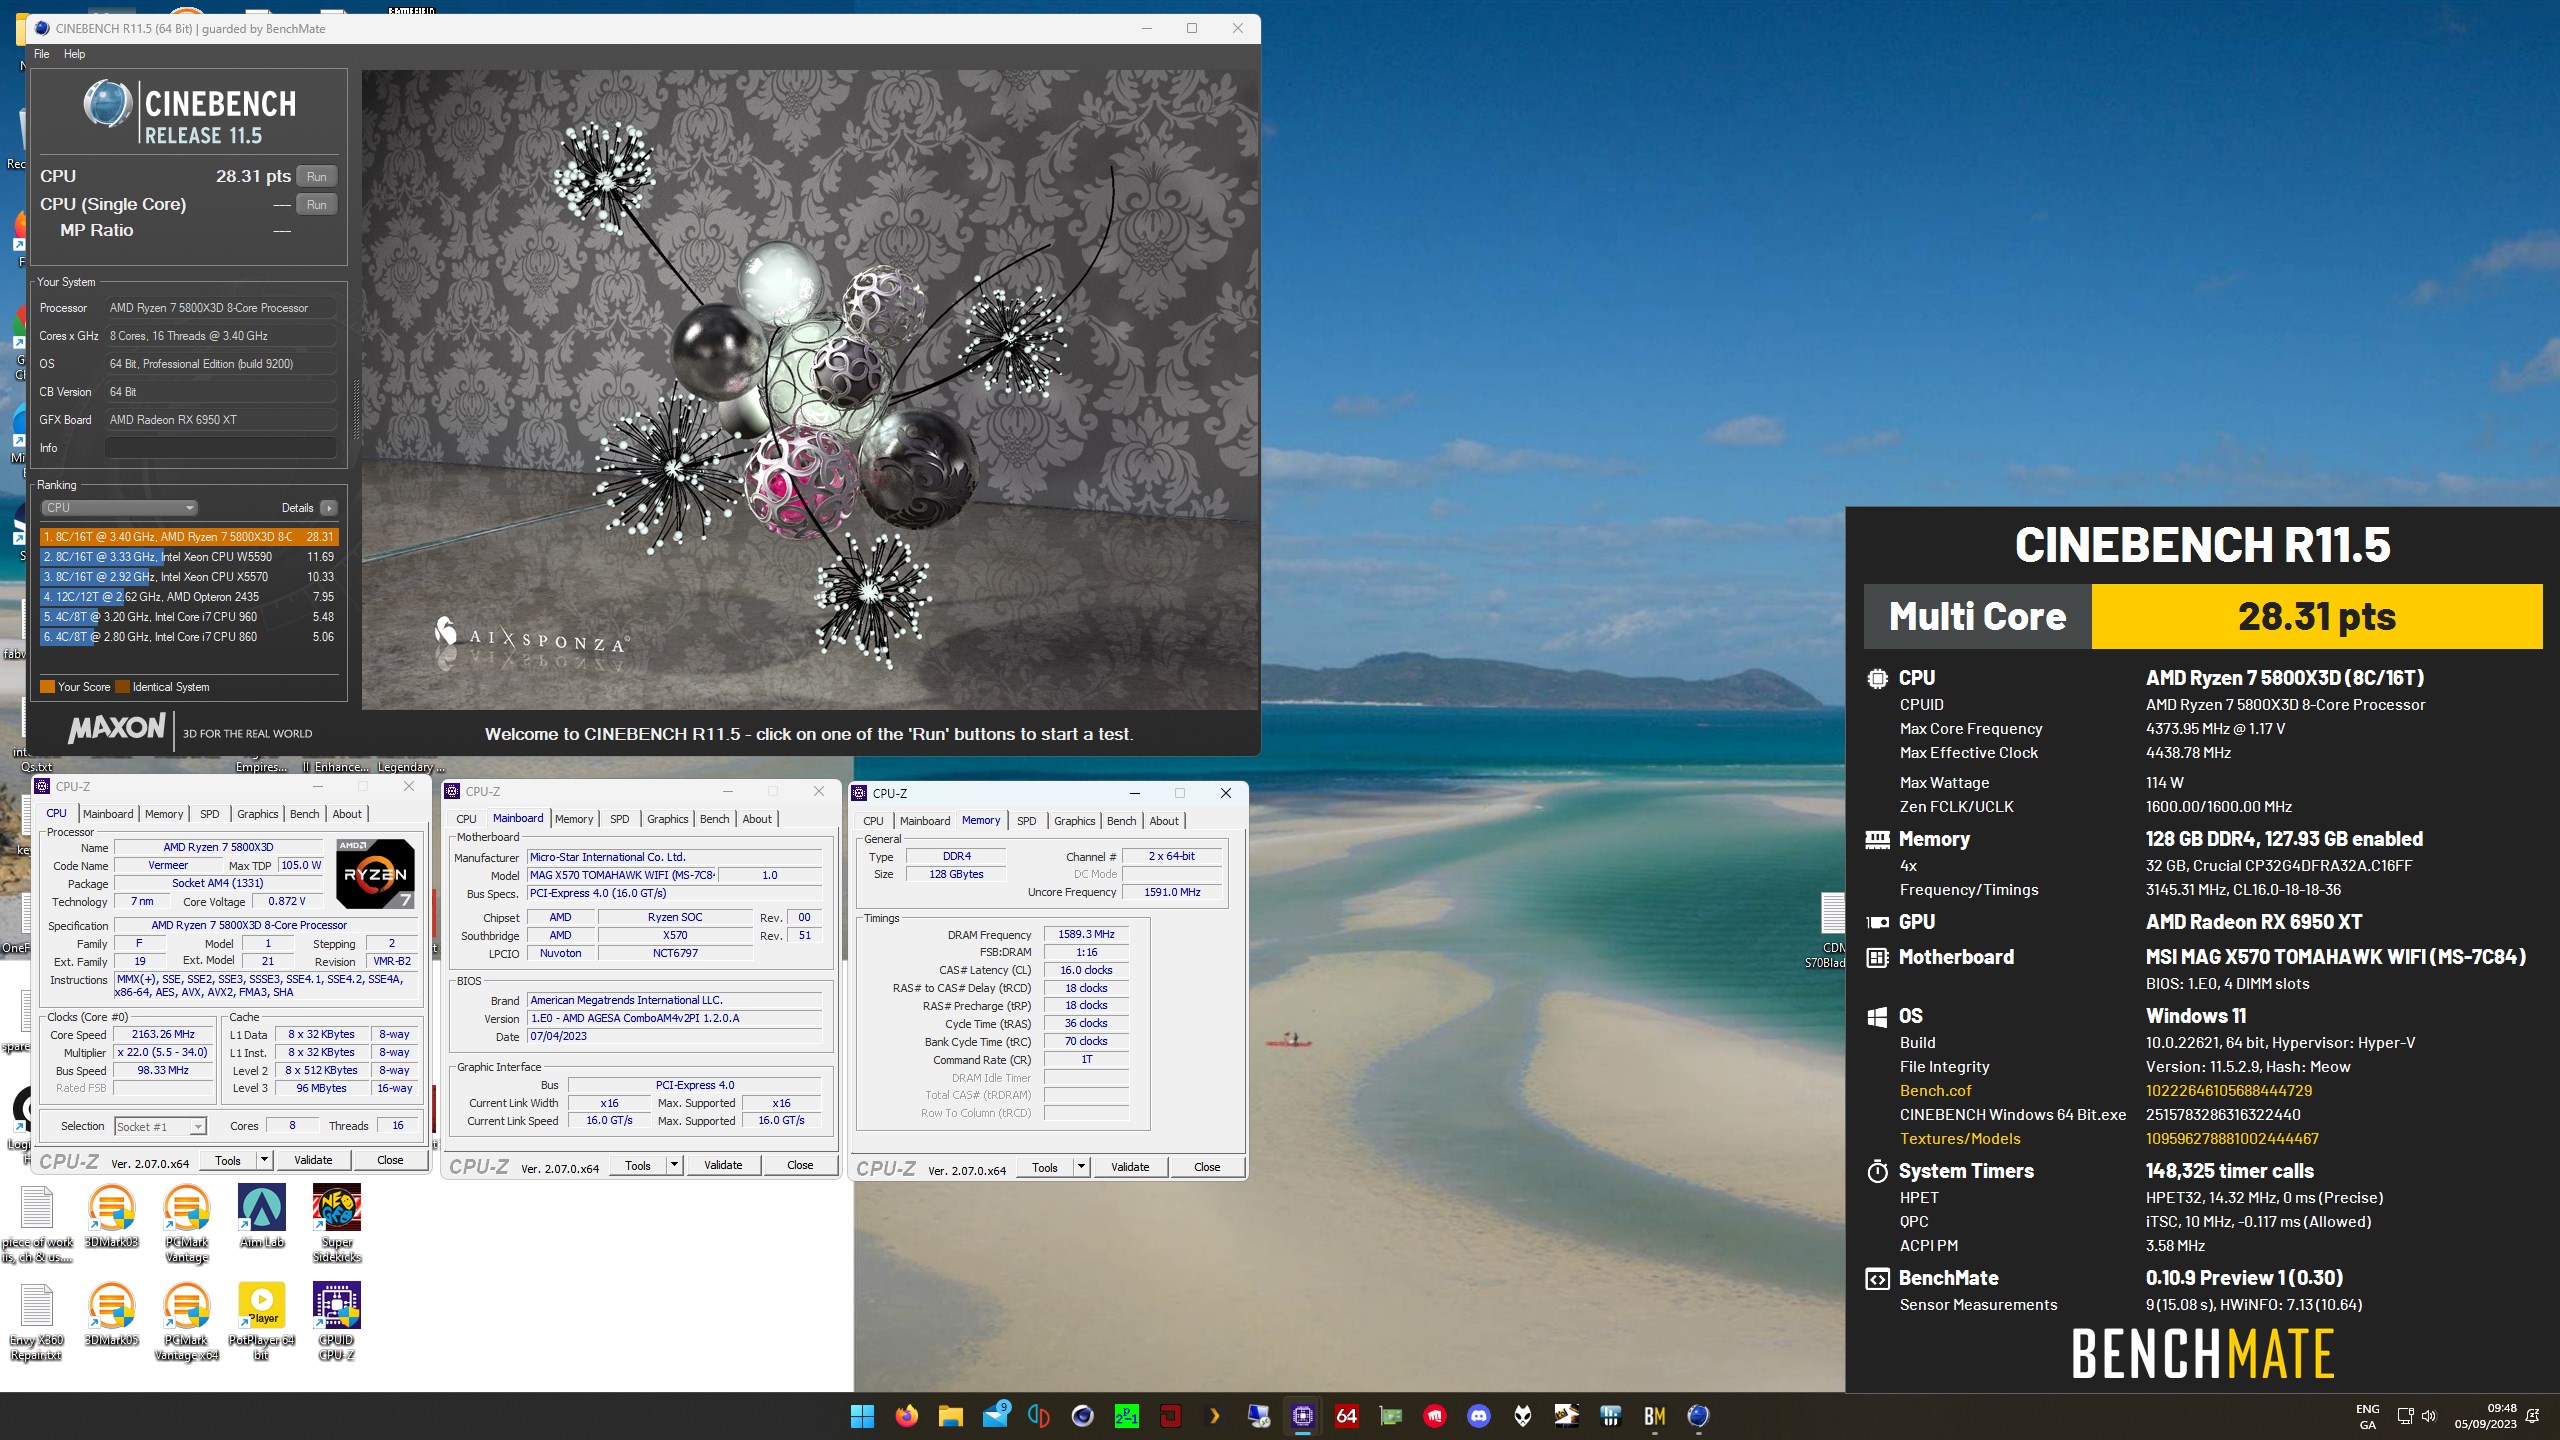Open the Socket #1 selection dropdown

coord(160,1127)
